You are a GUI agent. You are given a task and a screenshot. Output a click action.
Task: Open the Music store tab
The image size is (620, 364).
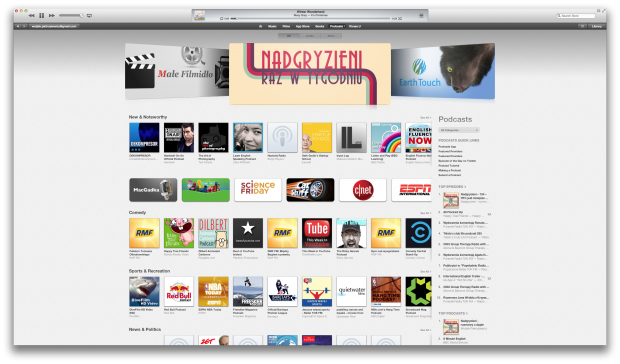pyautogui.click(x=272, y=26)
